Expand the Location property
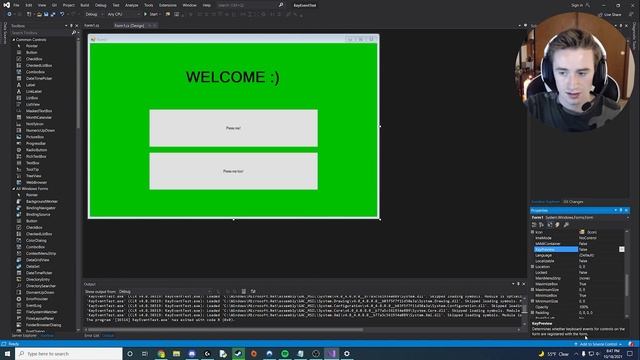640x360 pixels. point(533,267)
